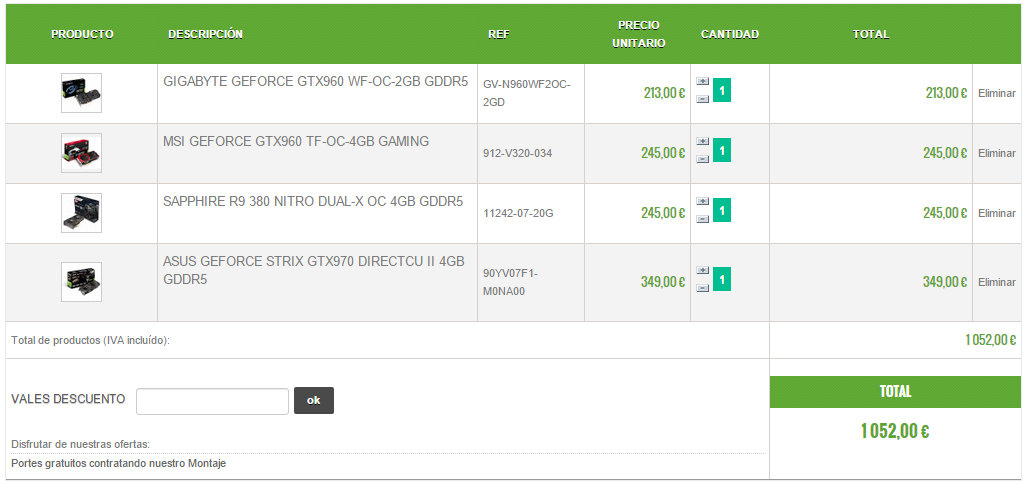Decrease quantity of Gigabyte GTX960 card
Viewport: 1026px width, 485px height.
pyautogui.click(x=703, y=99)
